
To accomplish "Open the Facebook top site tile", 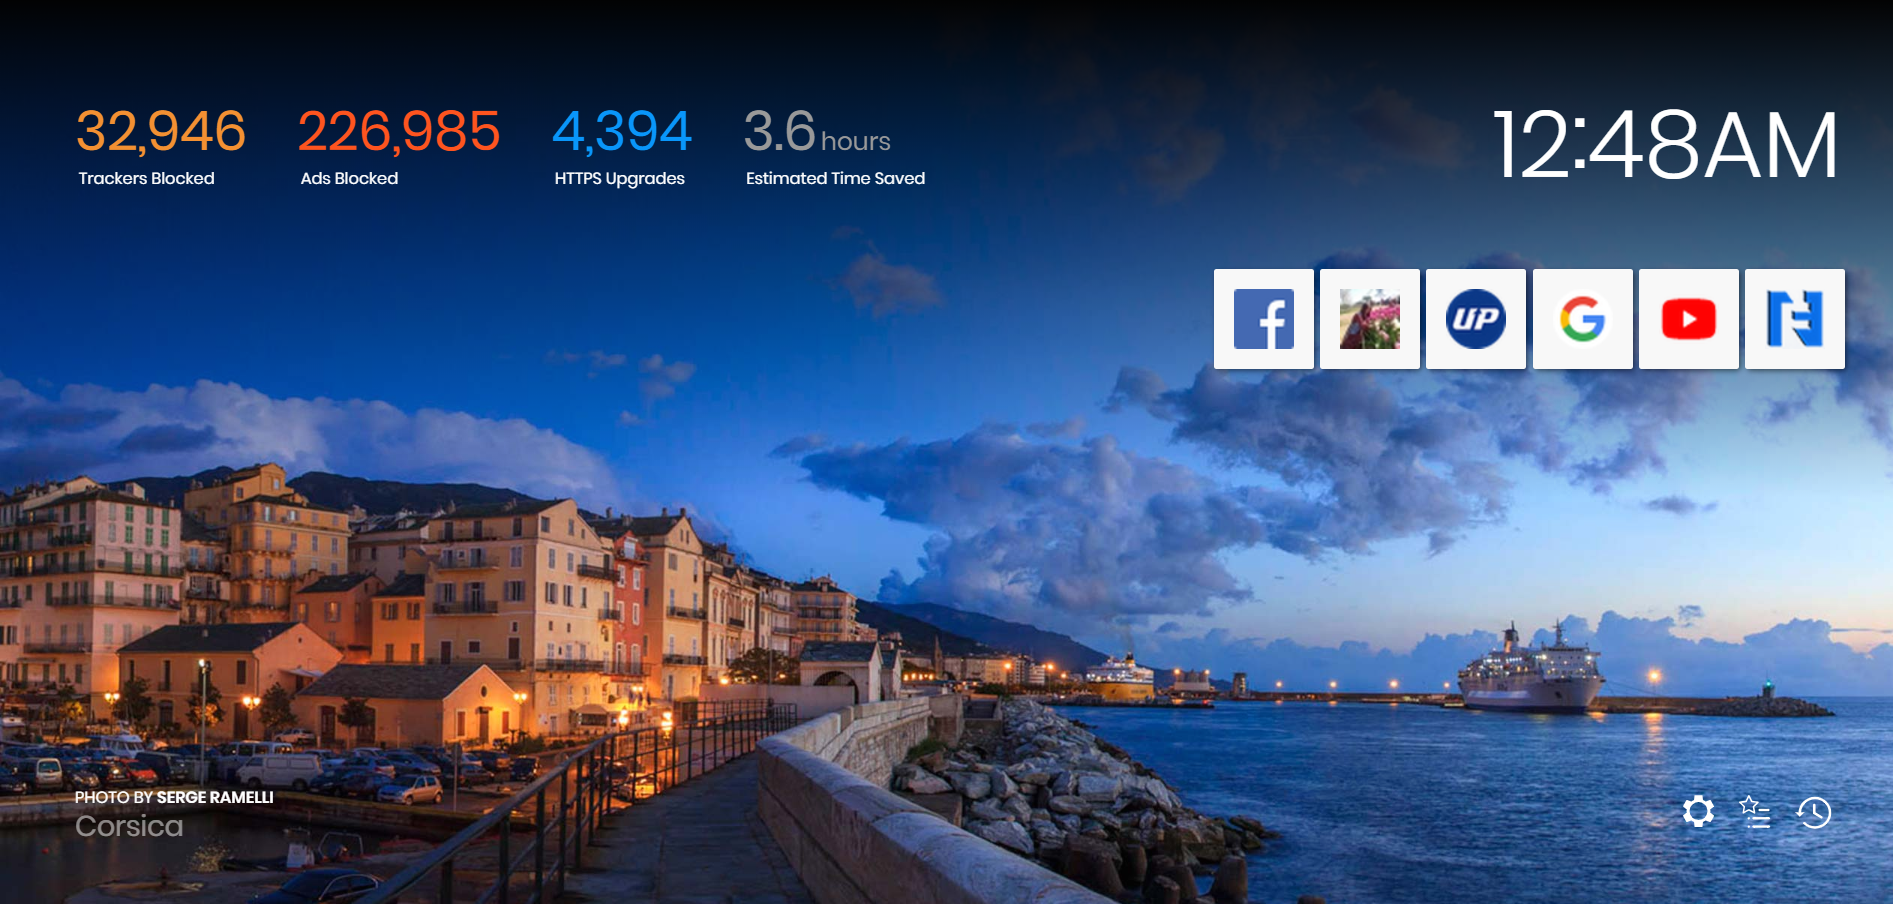I will [1263, 319].
